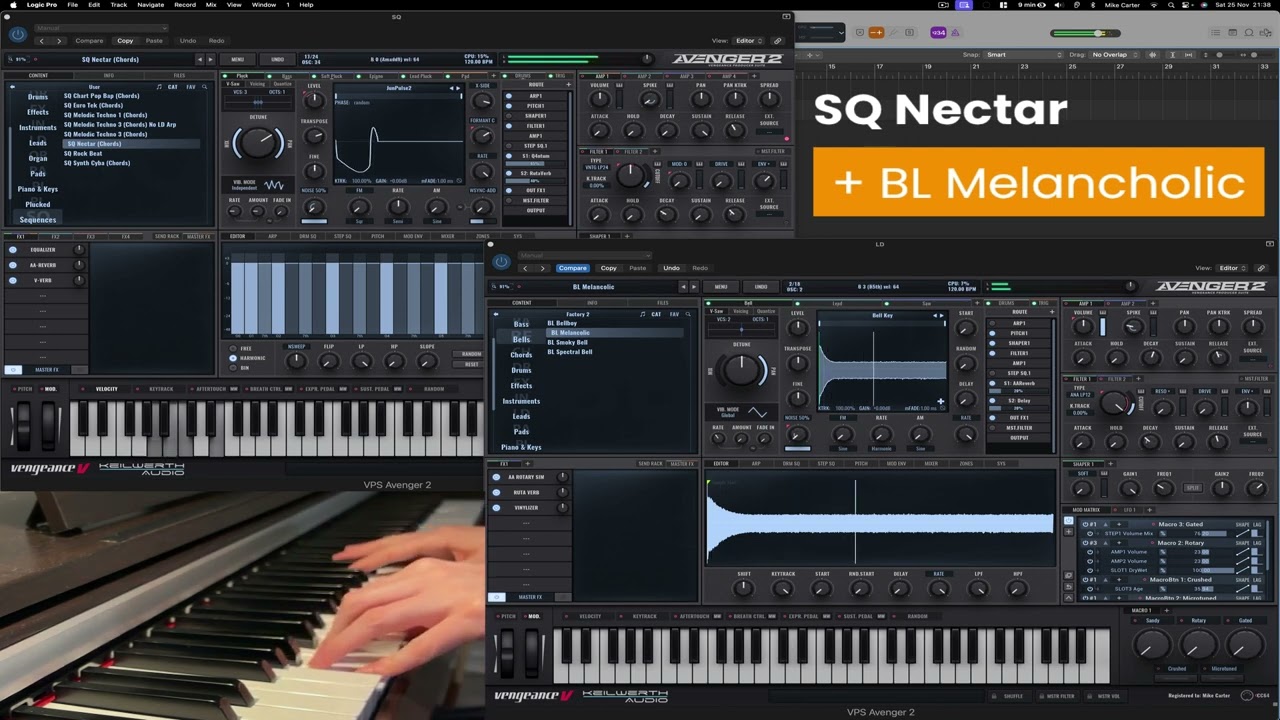
Task: Toggle RUTA VERB effect on/off
Action: point(496,492)
